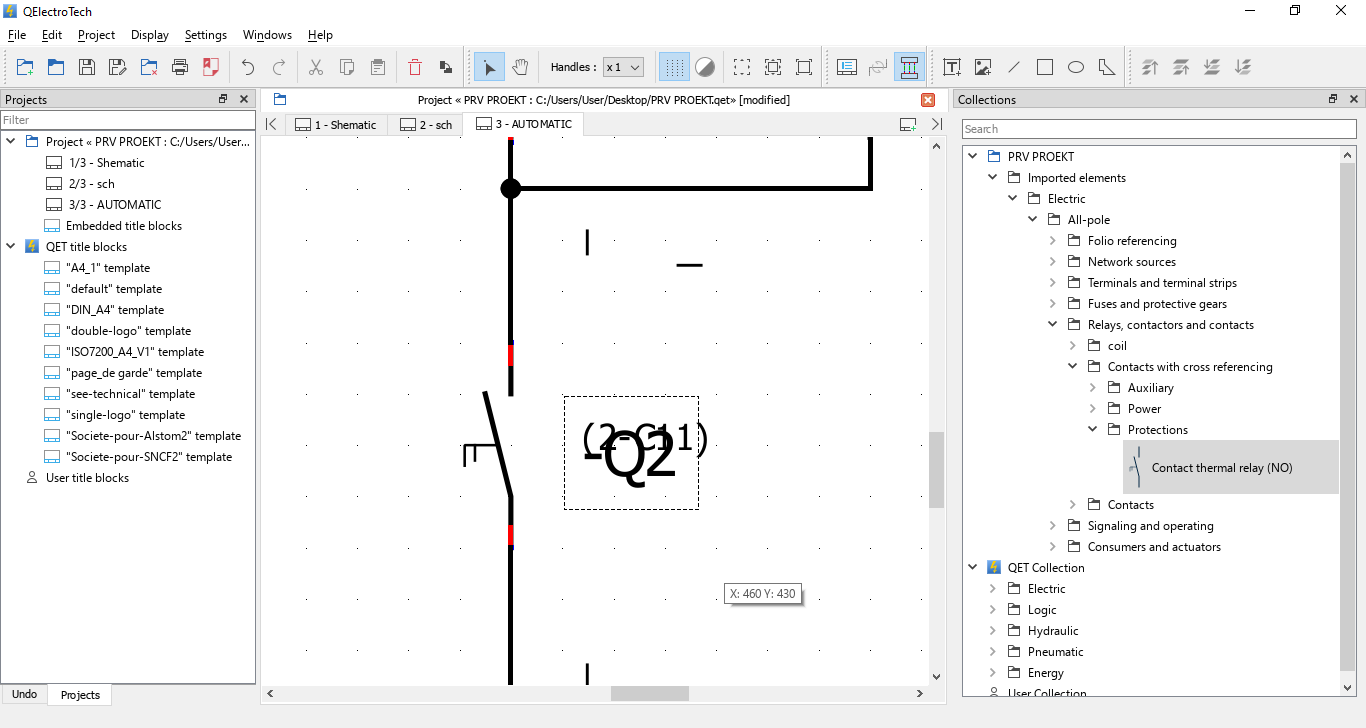Image resolution: width=1366 pixels, height=728 pixels.
Task: Add a text field tool
Action: 952,67
